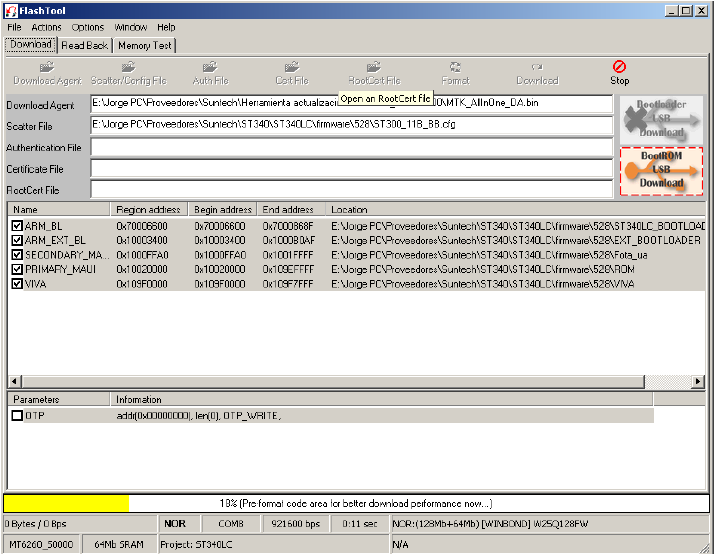Switch to the Read Back tab
Screen dimensions: 719x554
(85, 45)
